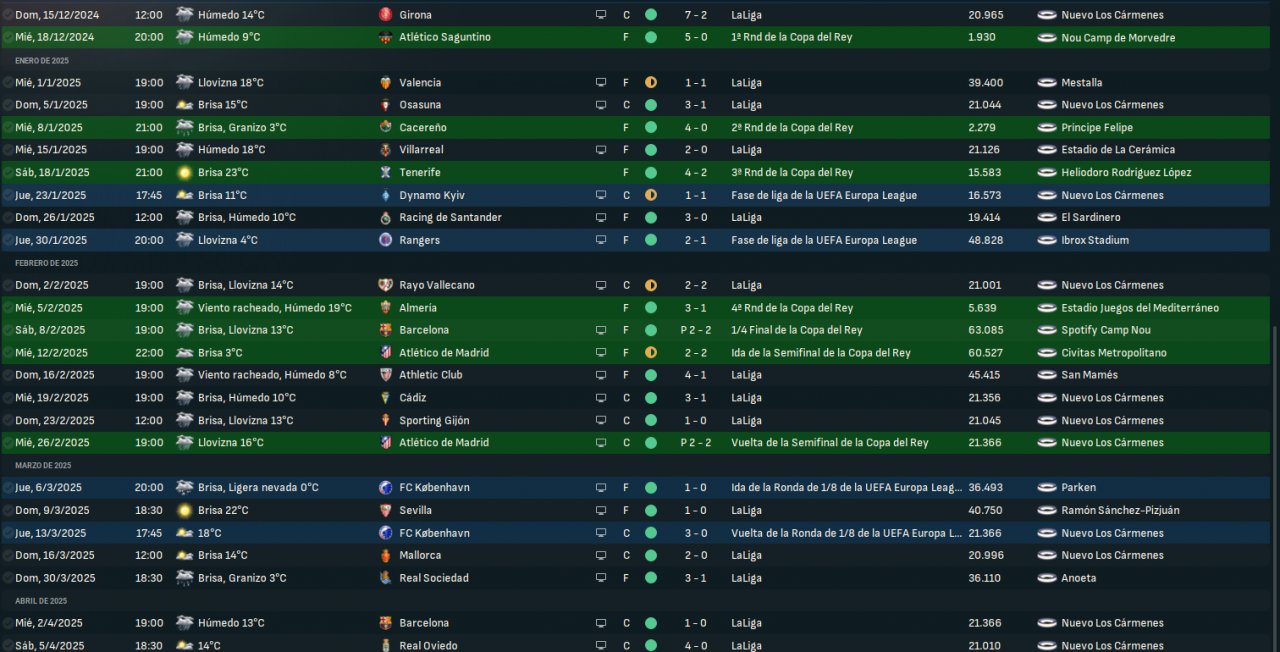This screenshot has width=1280, height=652.
Task: Open the 7 - 2 result against Girona
Action: click(698, 15)
